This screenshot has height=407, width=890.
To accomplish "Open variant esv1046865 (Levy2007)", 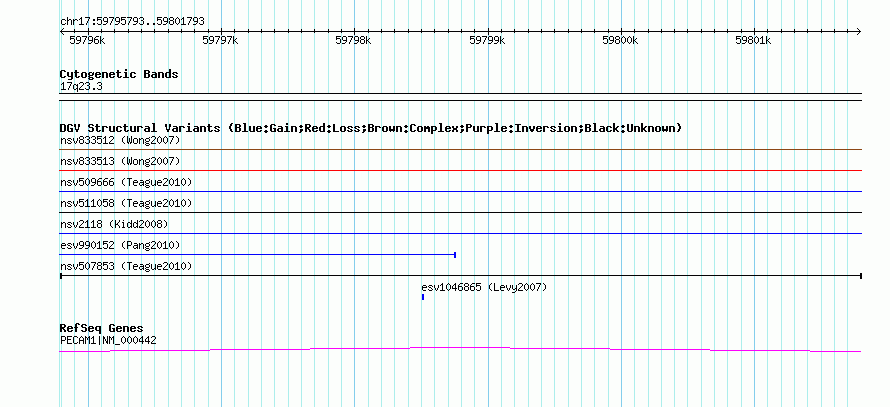I will [484, 288].
